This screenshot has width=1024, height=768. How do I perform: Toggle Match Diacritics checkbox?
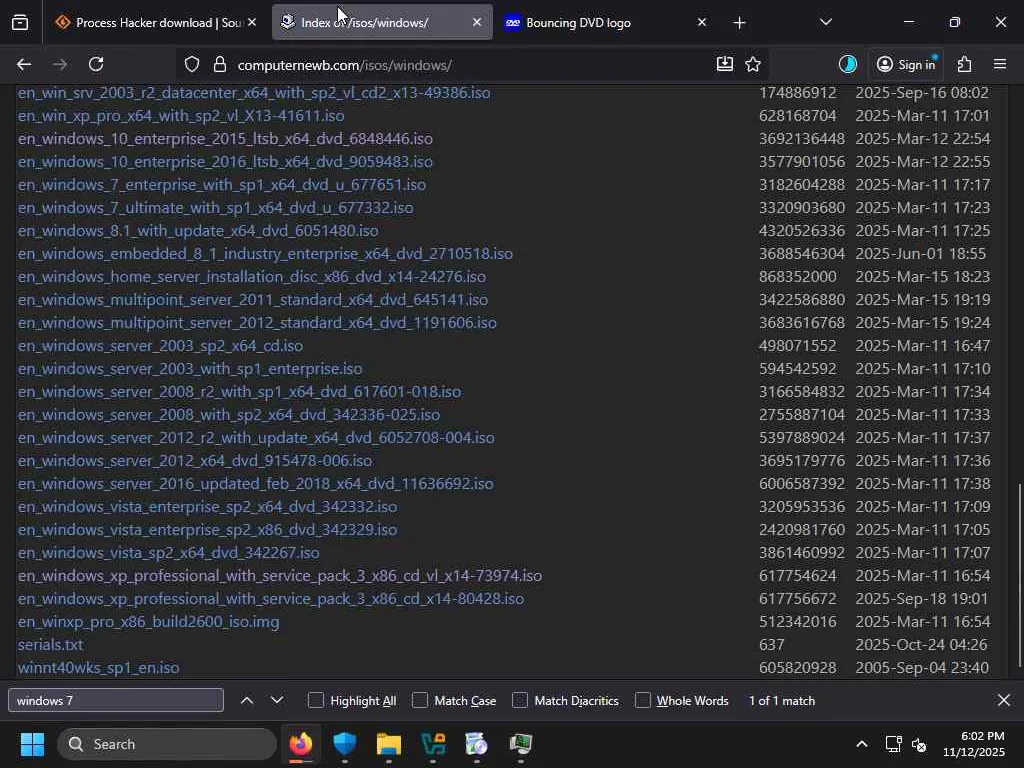pyautogui.click(x=520, y=700)
